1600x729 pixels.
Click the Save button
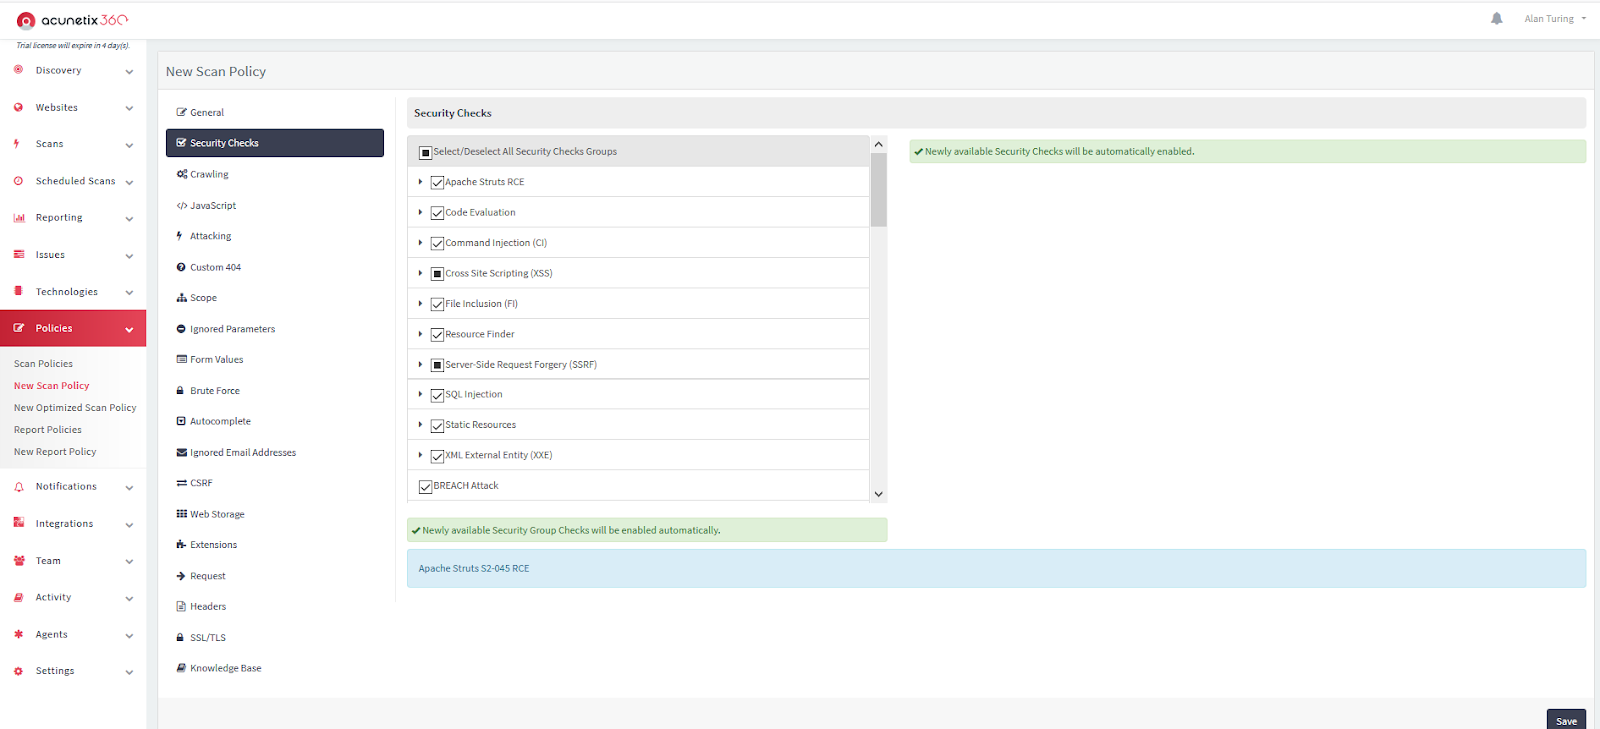point(1566,720)
